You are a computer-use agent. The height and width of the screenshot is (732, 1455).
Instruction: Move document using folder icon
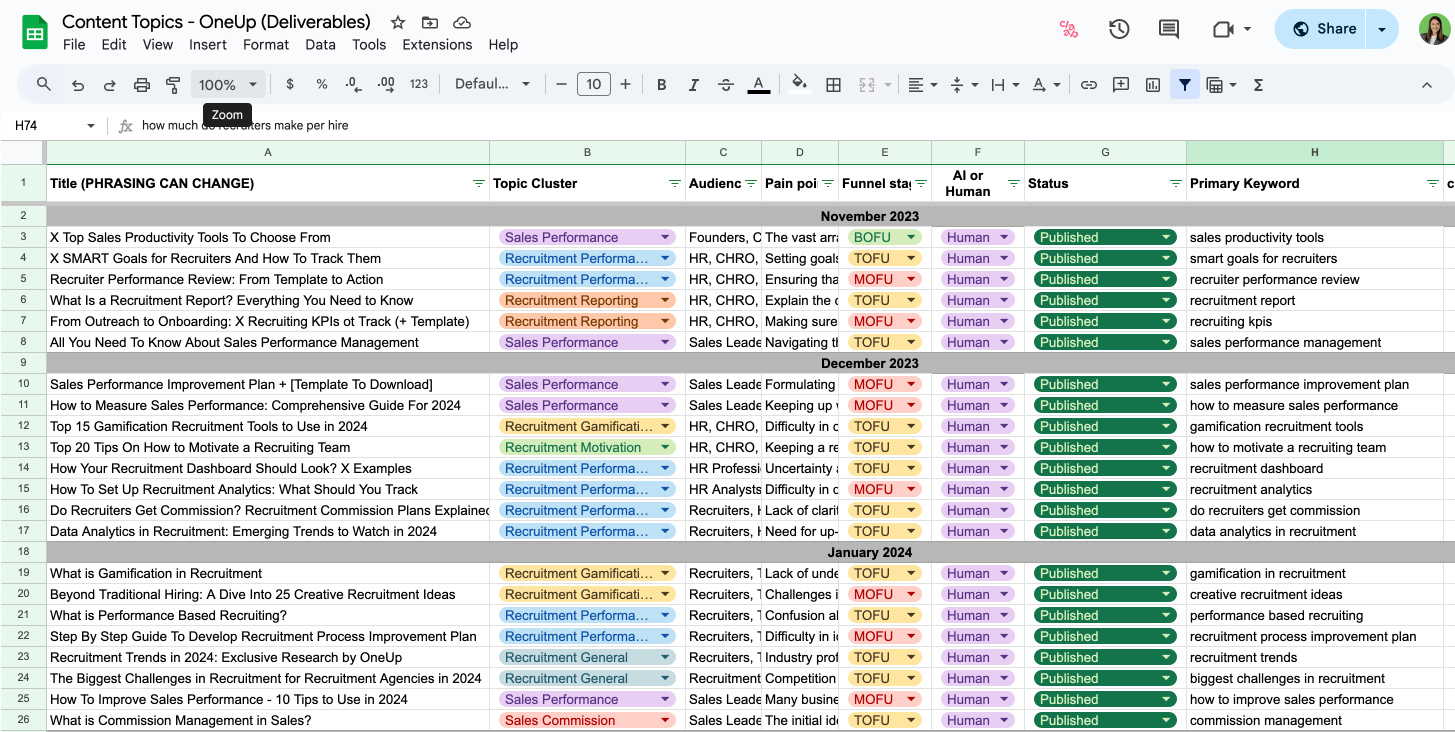[x=430, y=22]
